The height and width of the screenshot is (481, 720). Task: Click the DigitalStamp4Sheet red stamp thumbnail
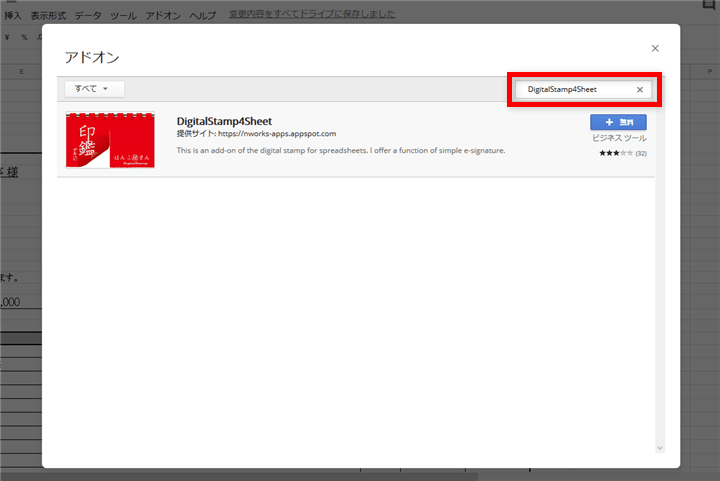109,140
